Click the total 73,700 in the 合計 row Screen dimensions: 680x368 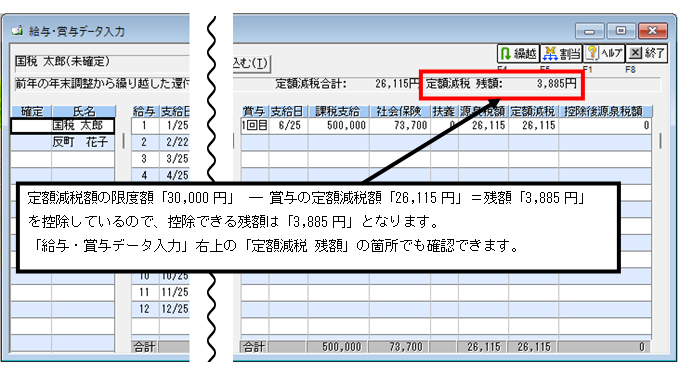(x=399, y=347)
